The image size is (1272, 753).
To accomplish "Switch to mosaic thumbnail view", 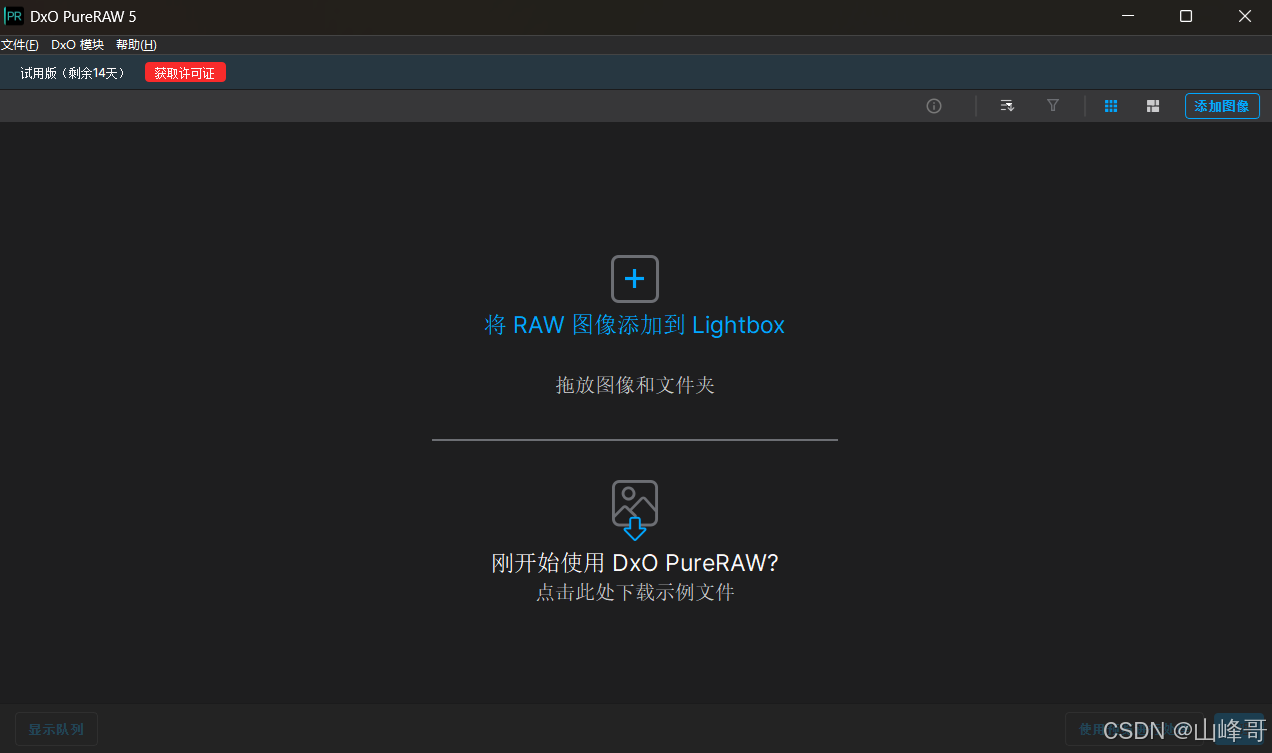I will tap(1153, 106).
